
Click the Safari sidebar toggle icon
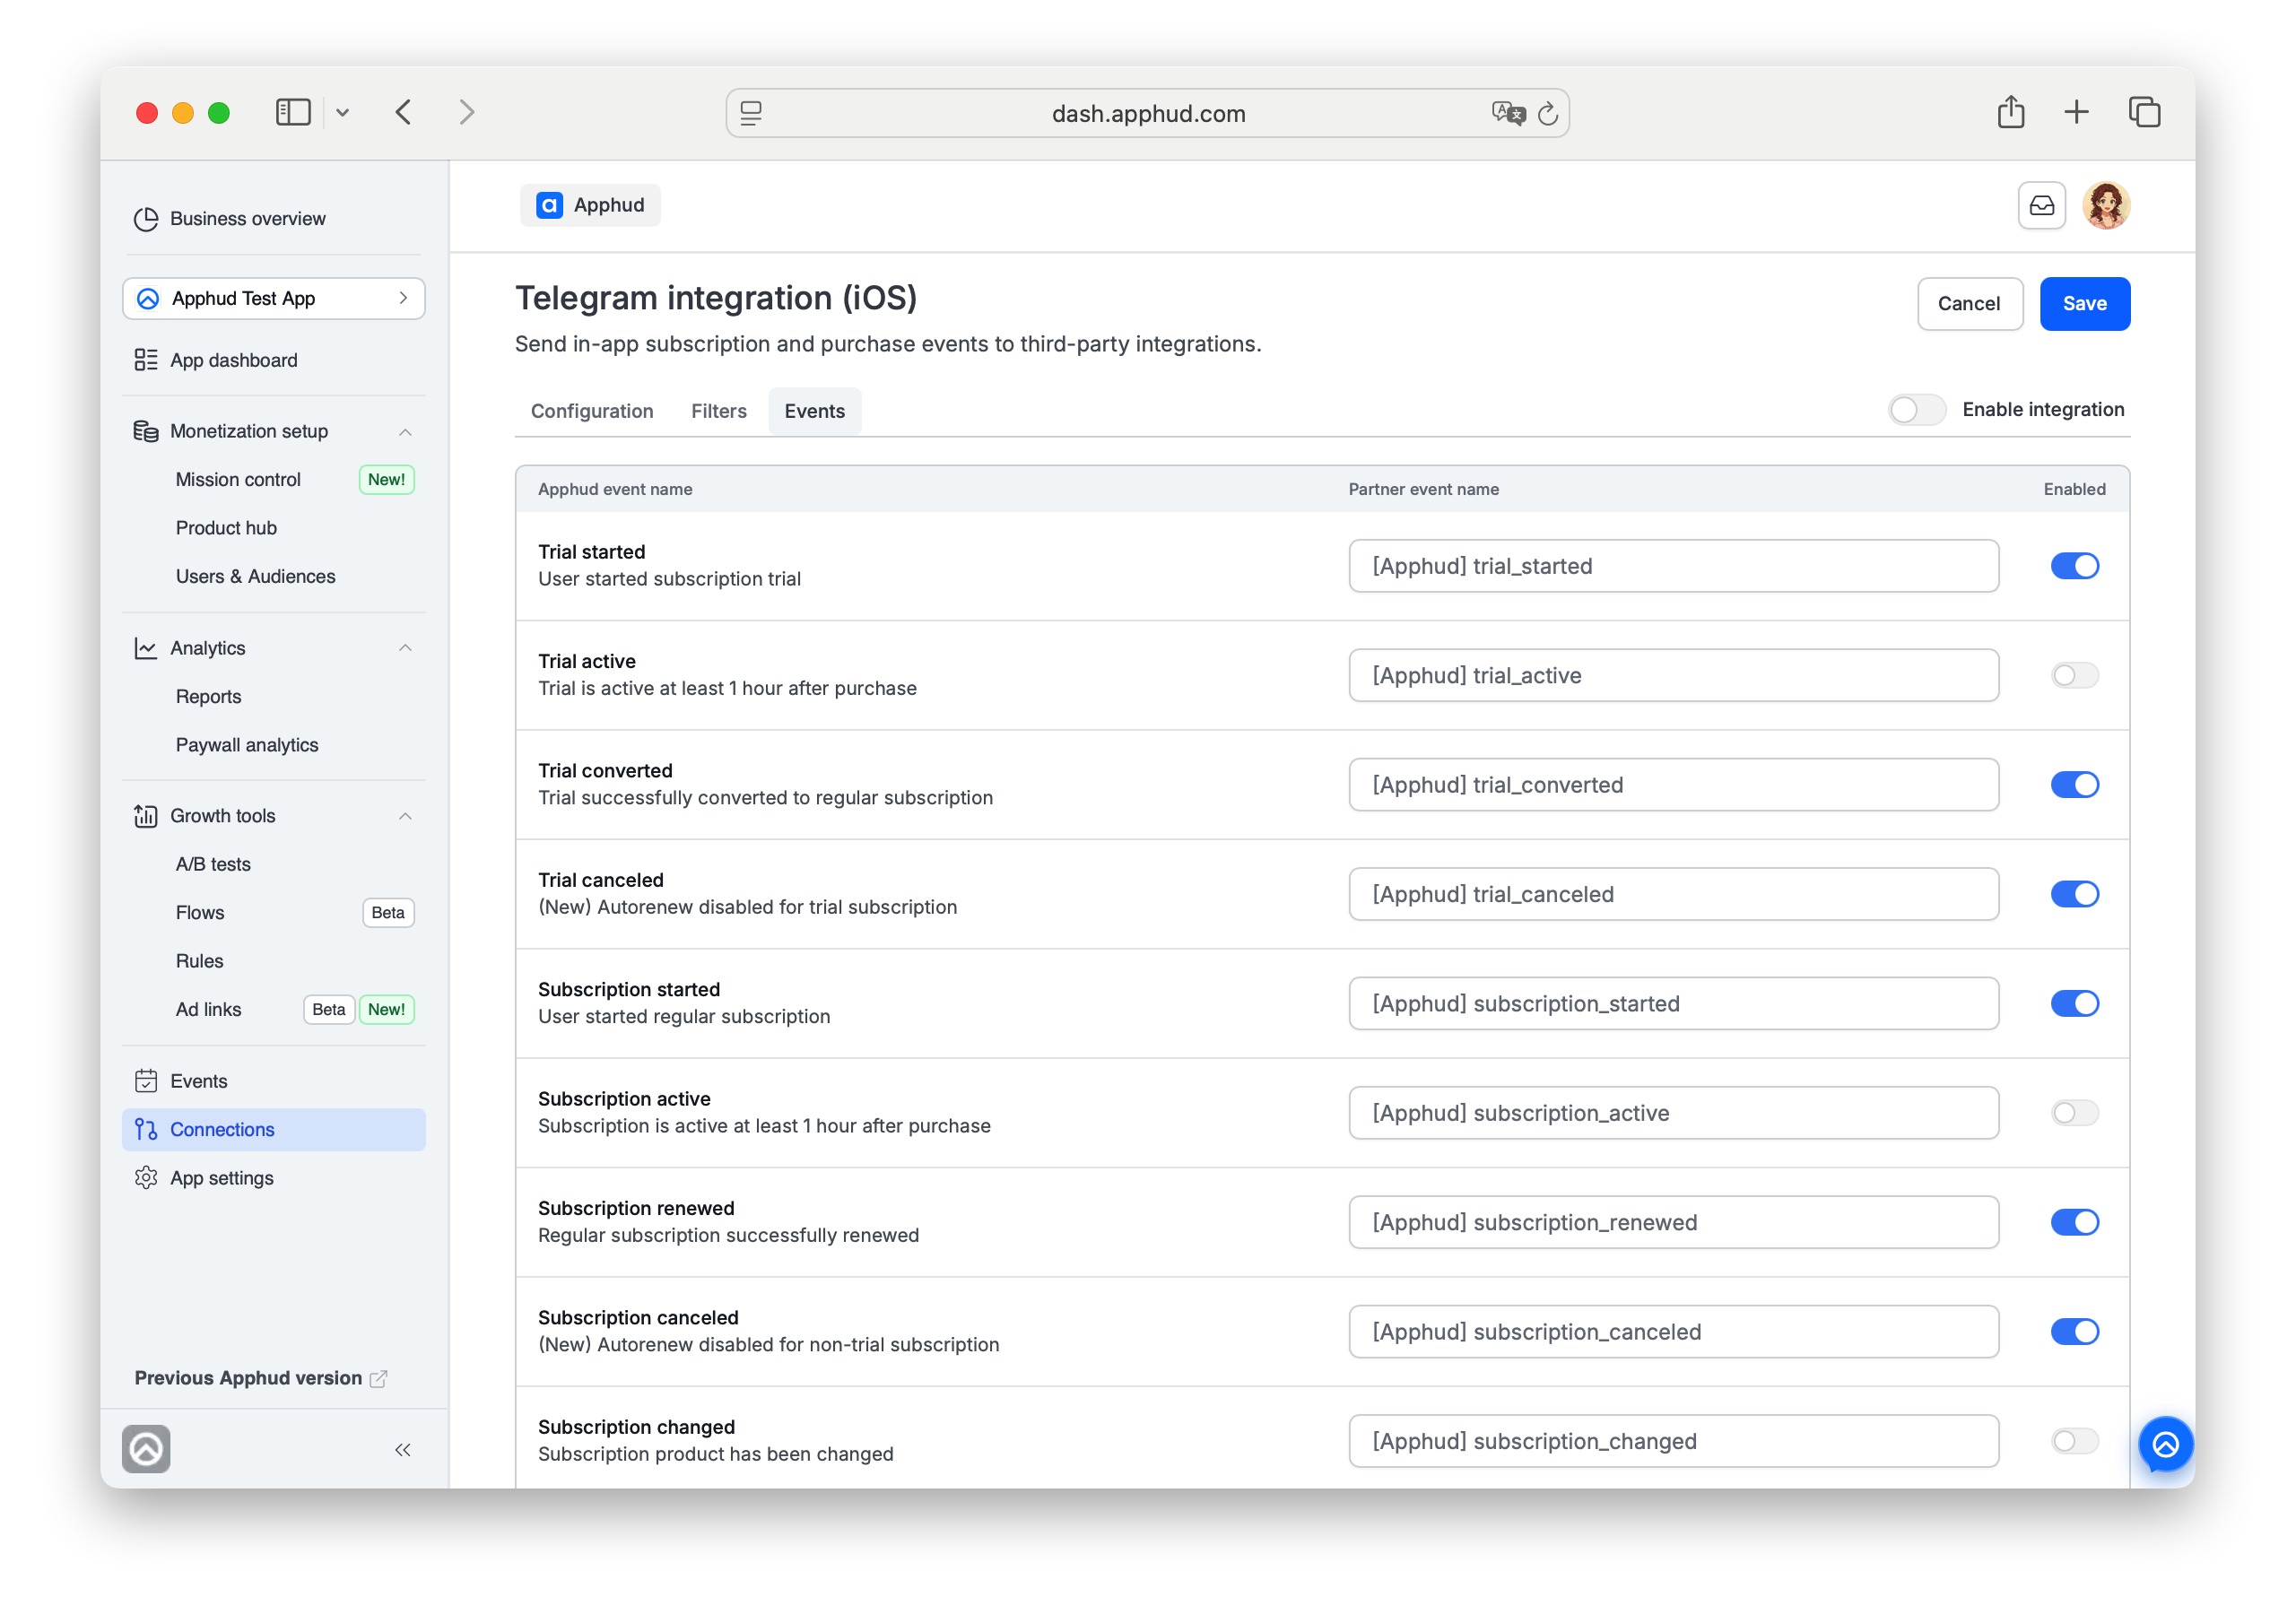(x=293, y=112)
